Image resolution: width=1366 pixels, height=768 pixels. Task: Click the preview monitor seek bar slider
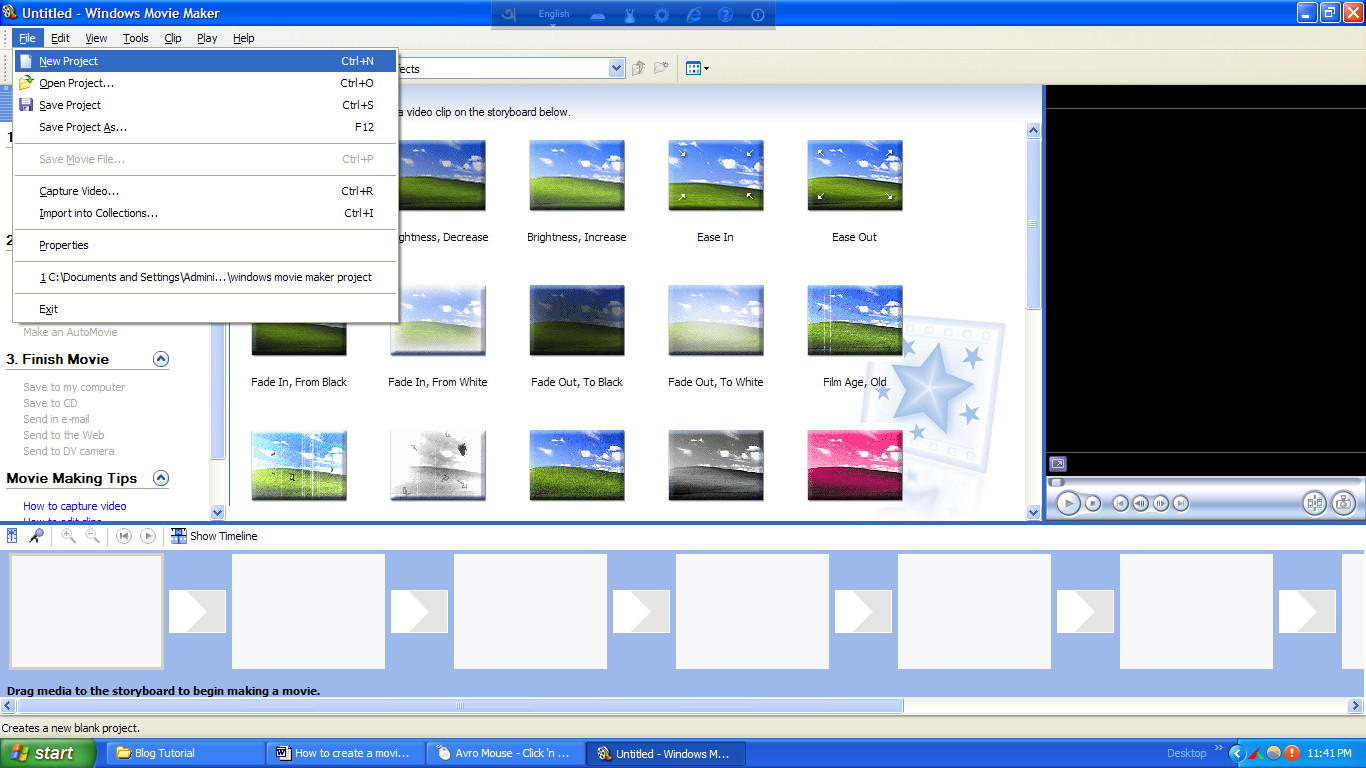pos(1056,482)
